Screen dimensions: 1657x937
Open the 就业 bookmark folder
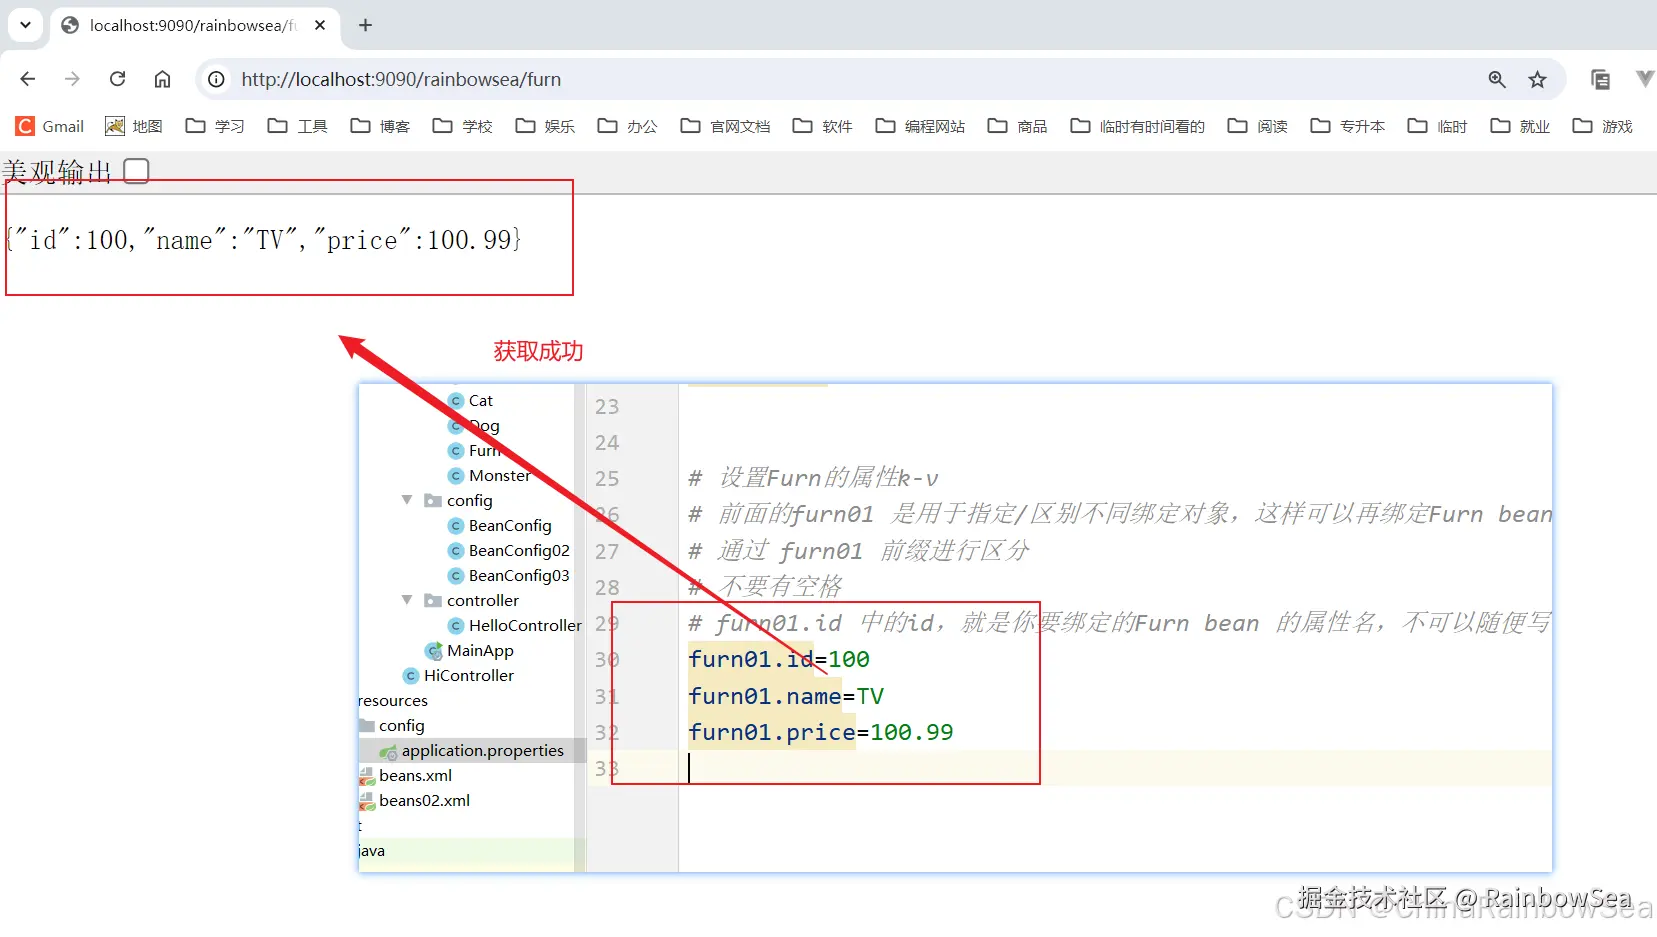tap(1520, 126)
